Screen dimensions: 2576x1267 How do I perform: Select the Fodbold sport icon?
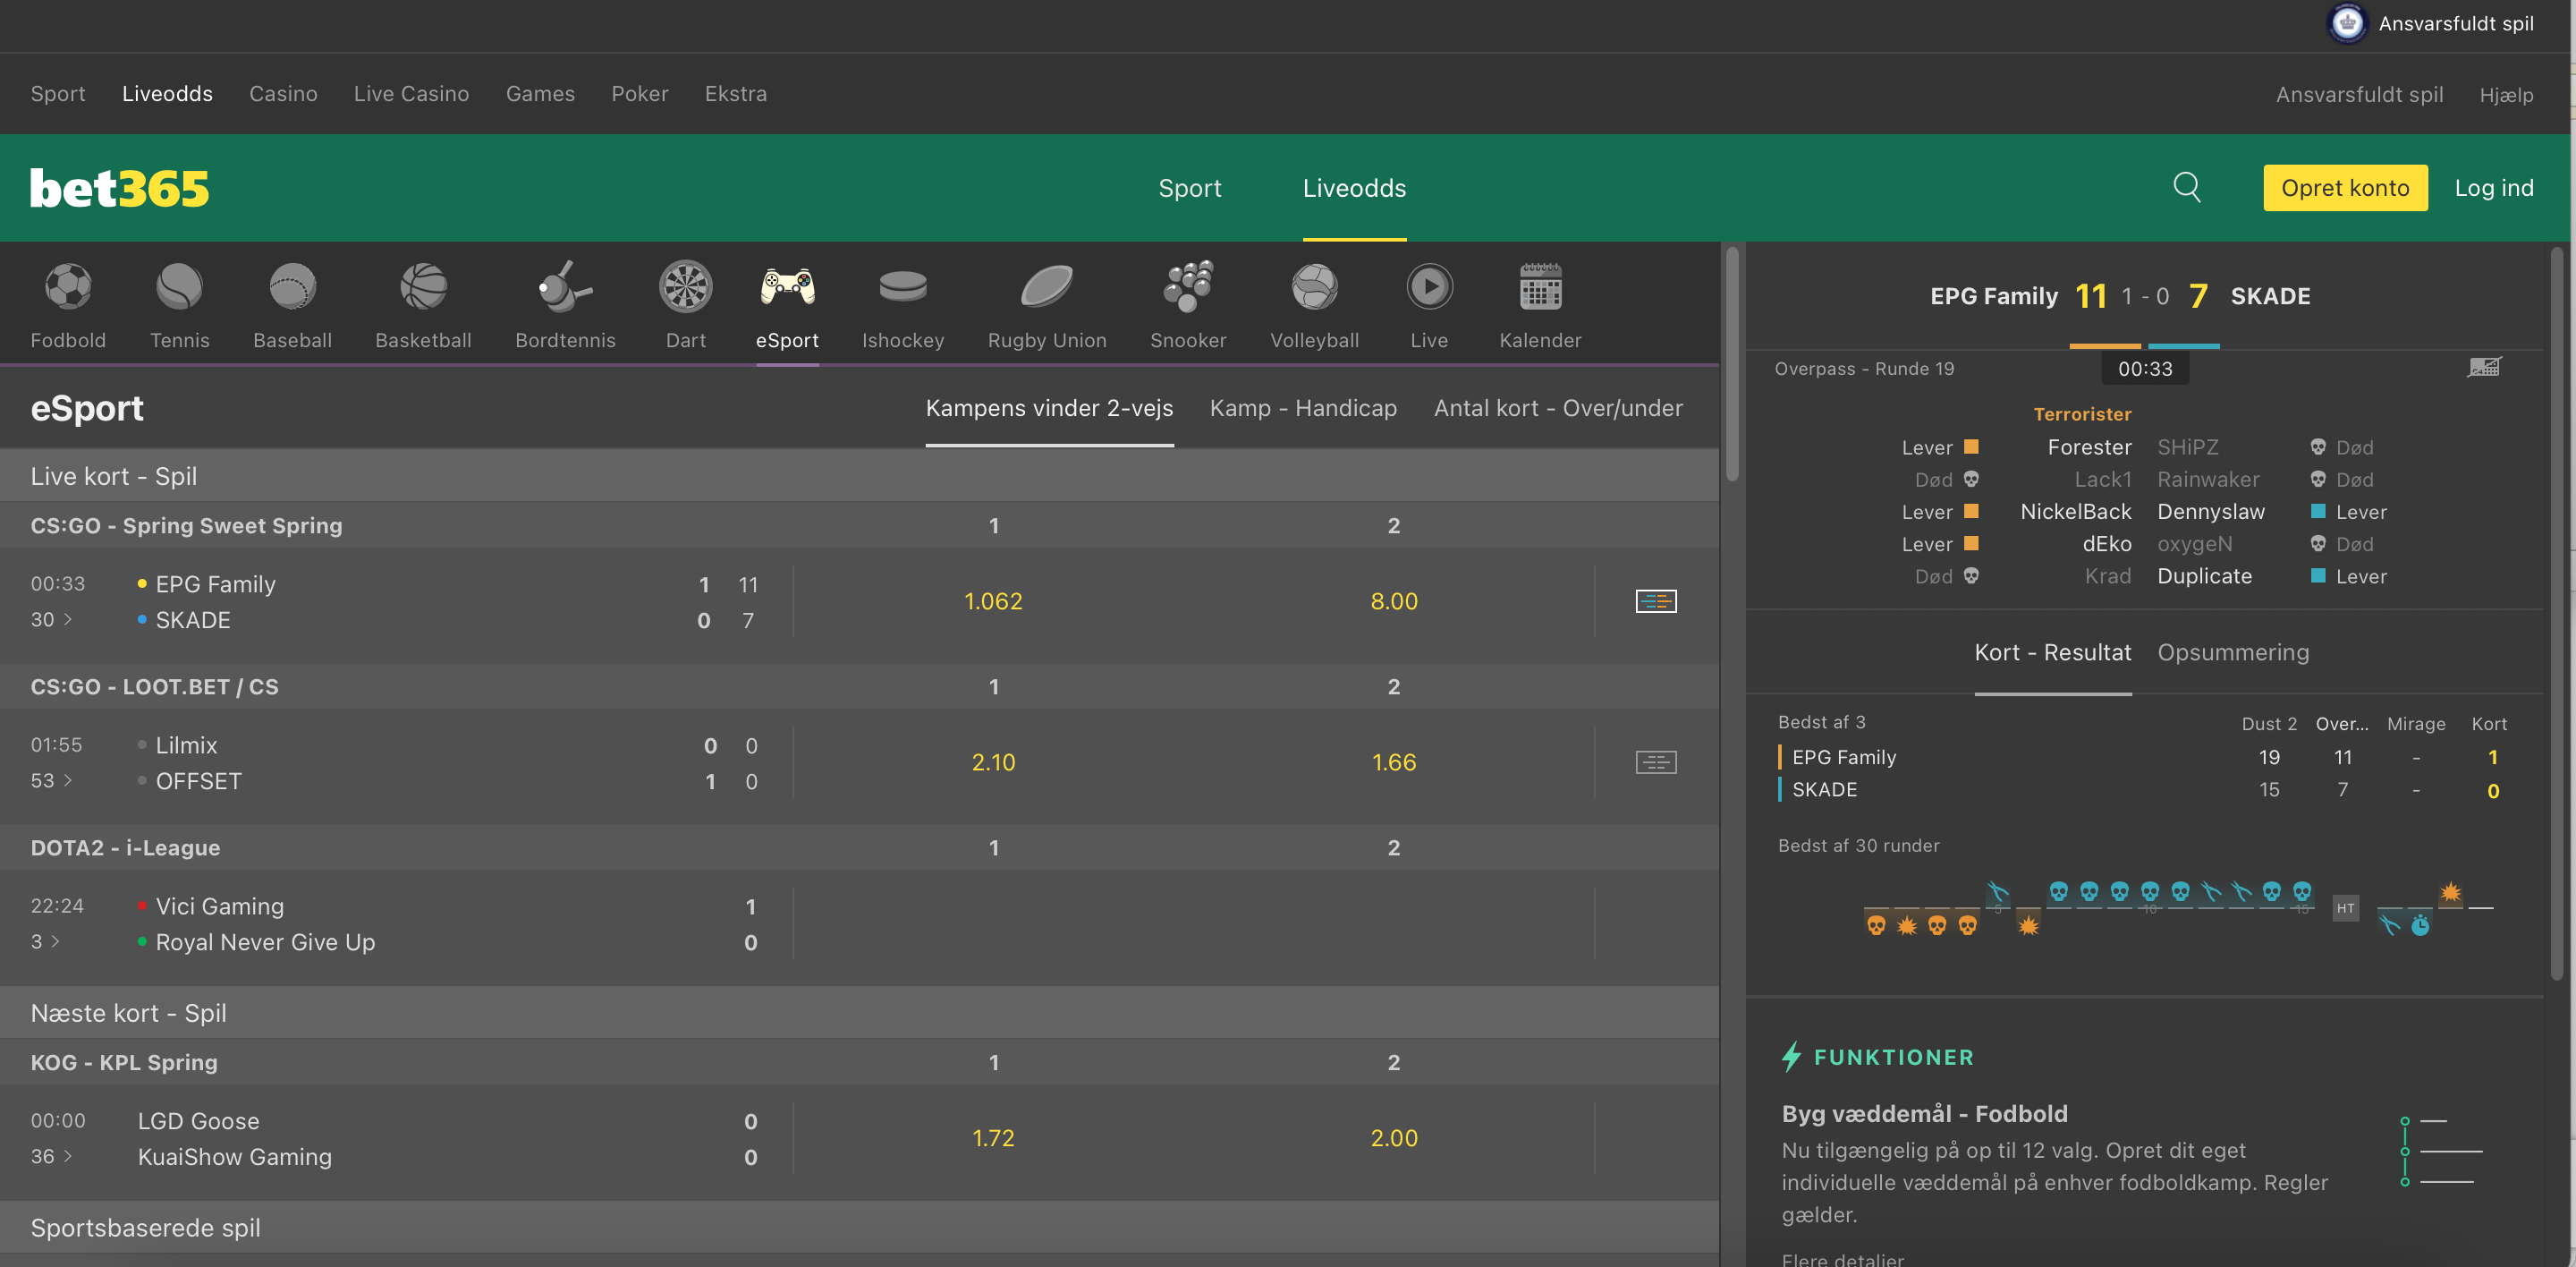(x=68, y=288)
